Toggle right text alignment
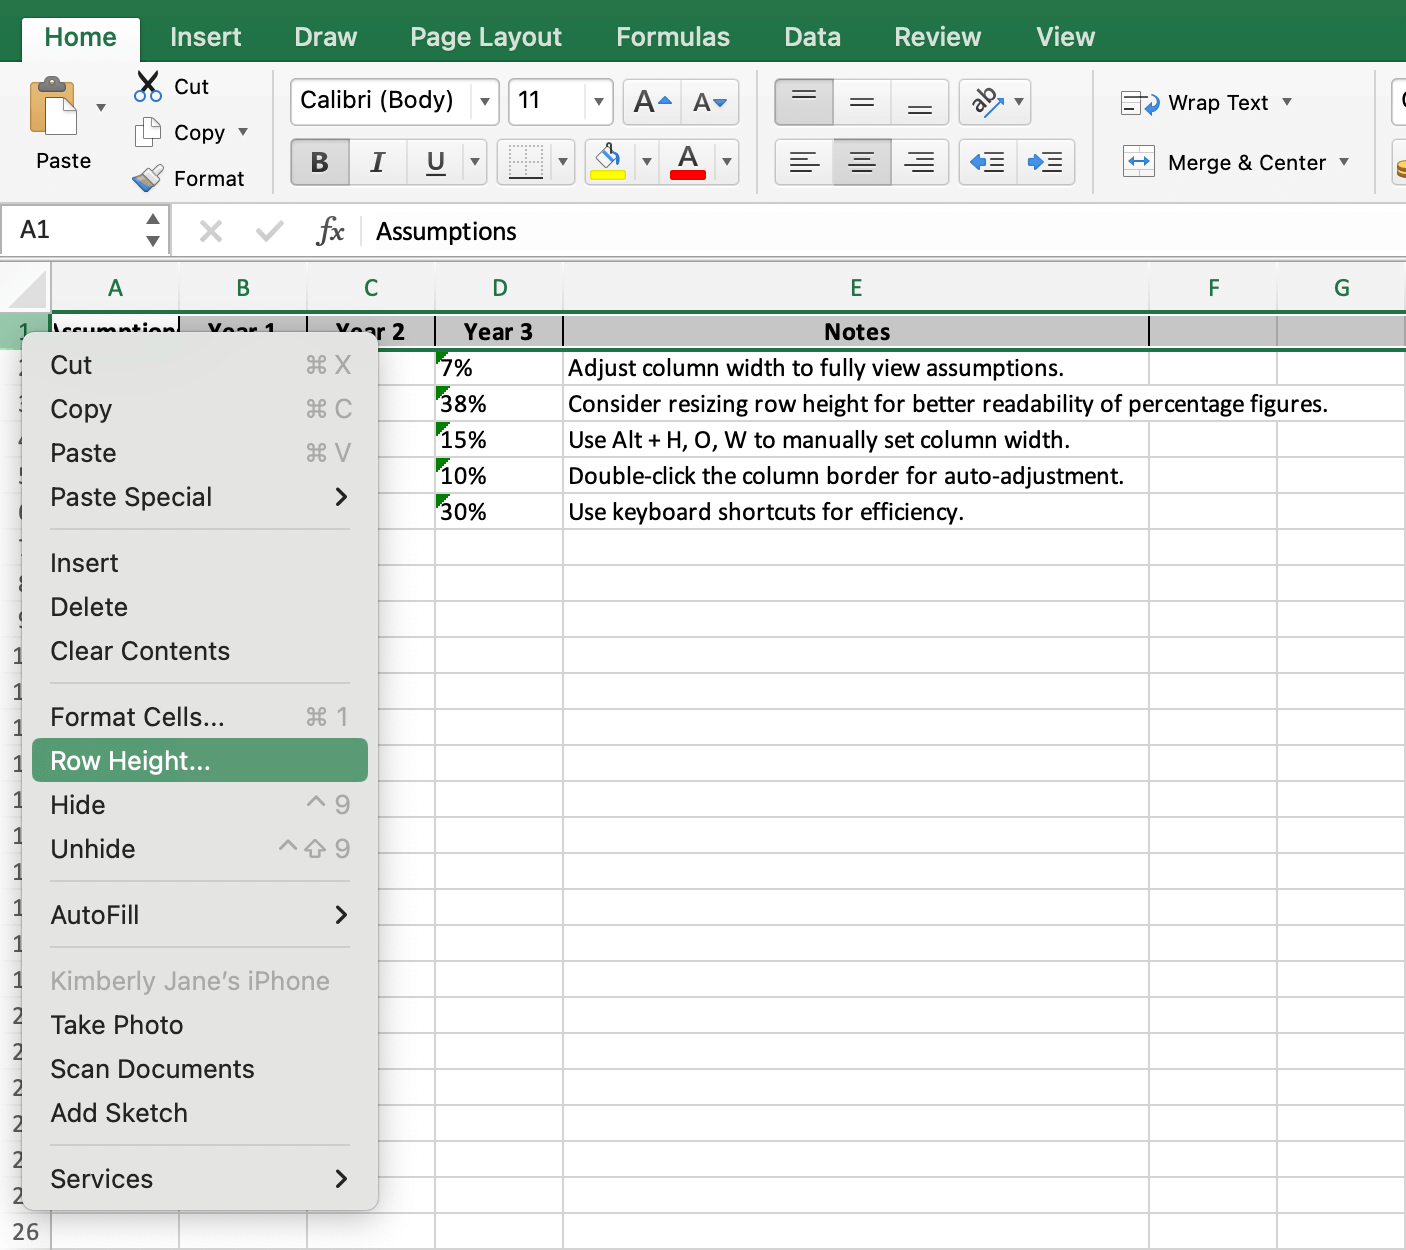Screen dimensions: 1406x1250 click(x=919, y=162)
